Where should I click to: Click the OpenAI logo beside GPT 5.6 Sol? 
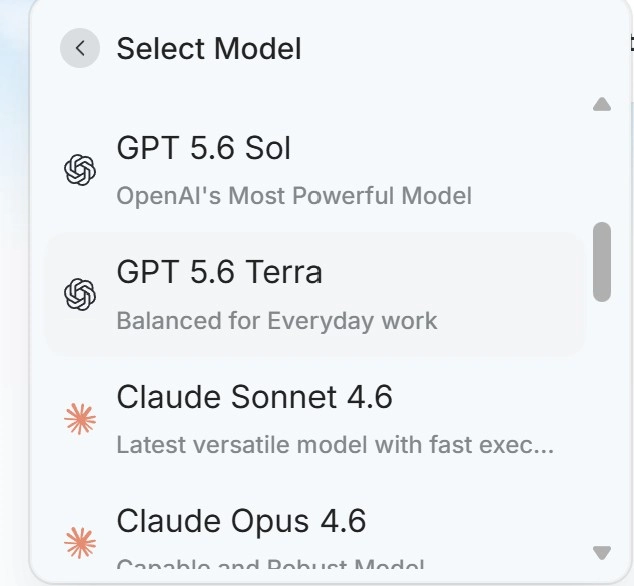[80, 170]
